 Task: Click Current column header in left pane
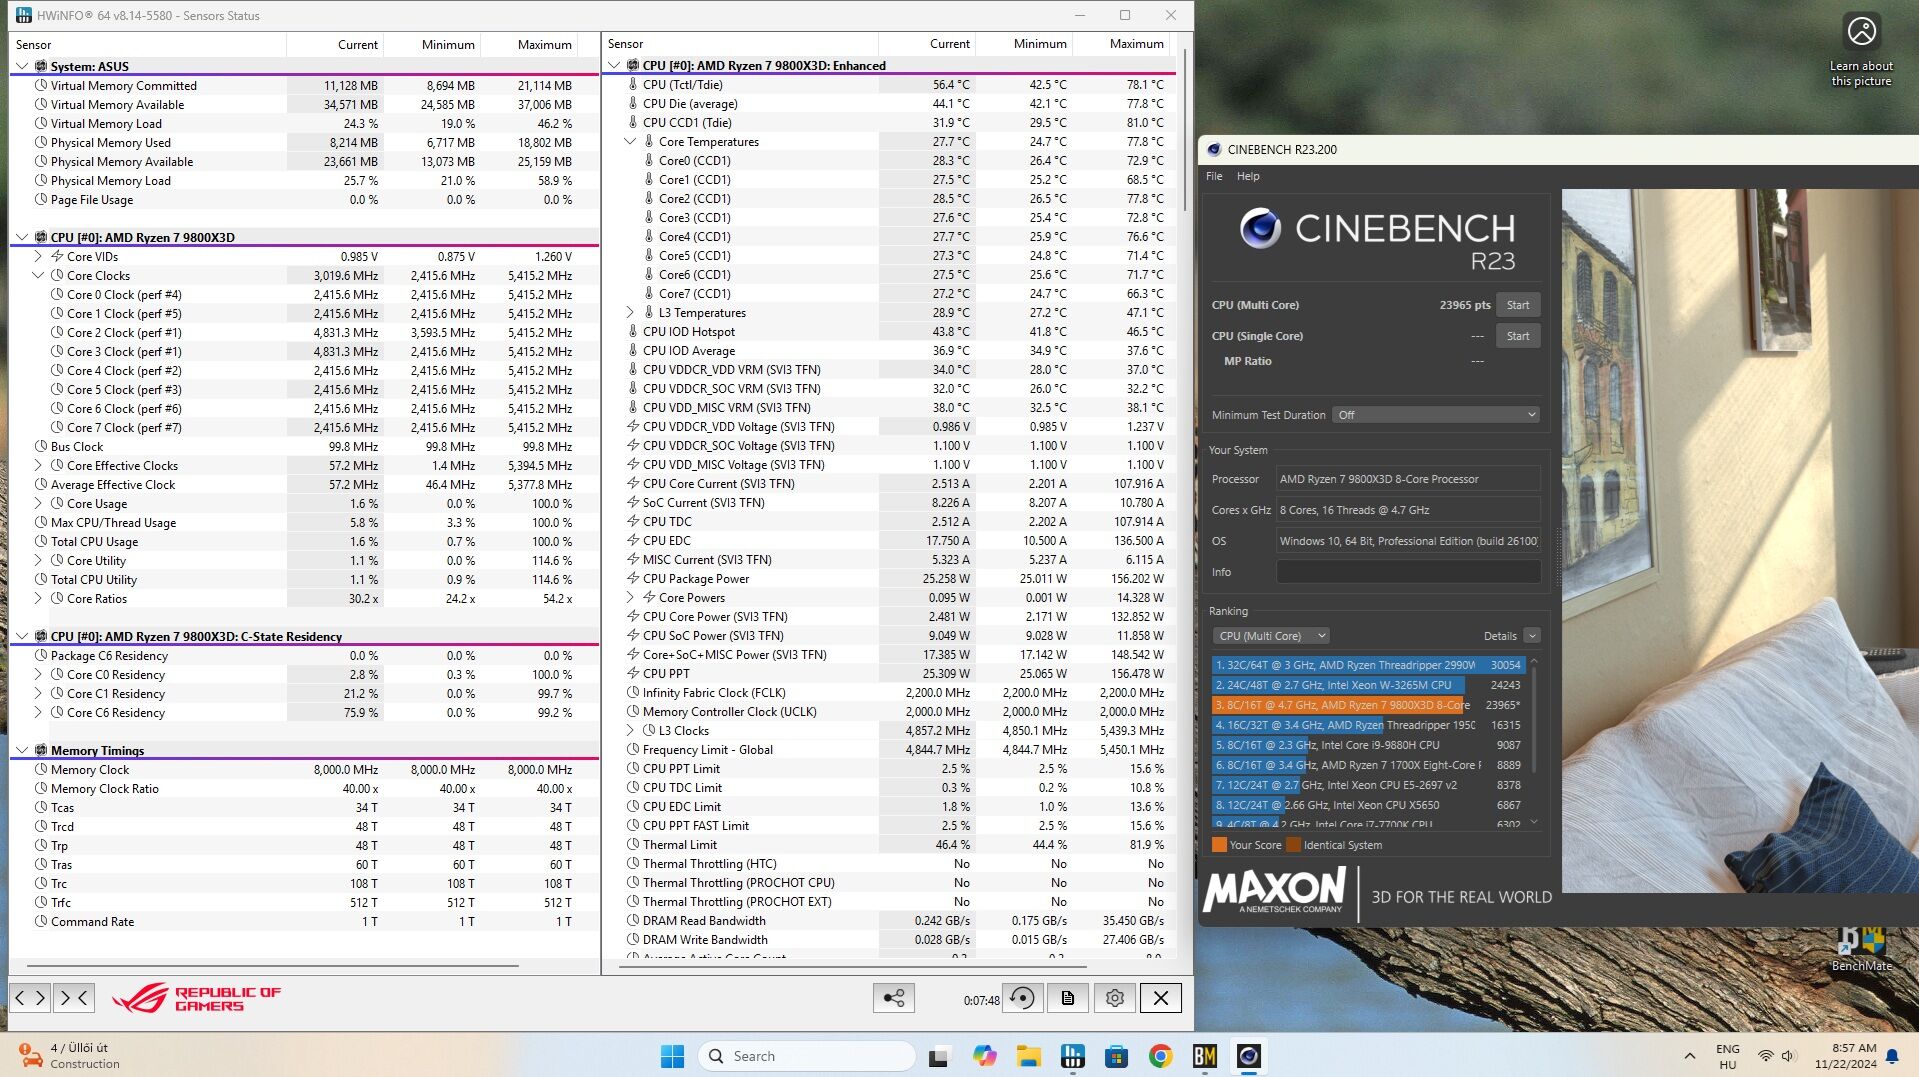point(334,45)
